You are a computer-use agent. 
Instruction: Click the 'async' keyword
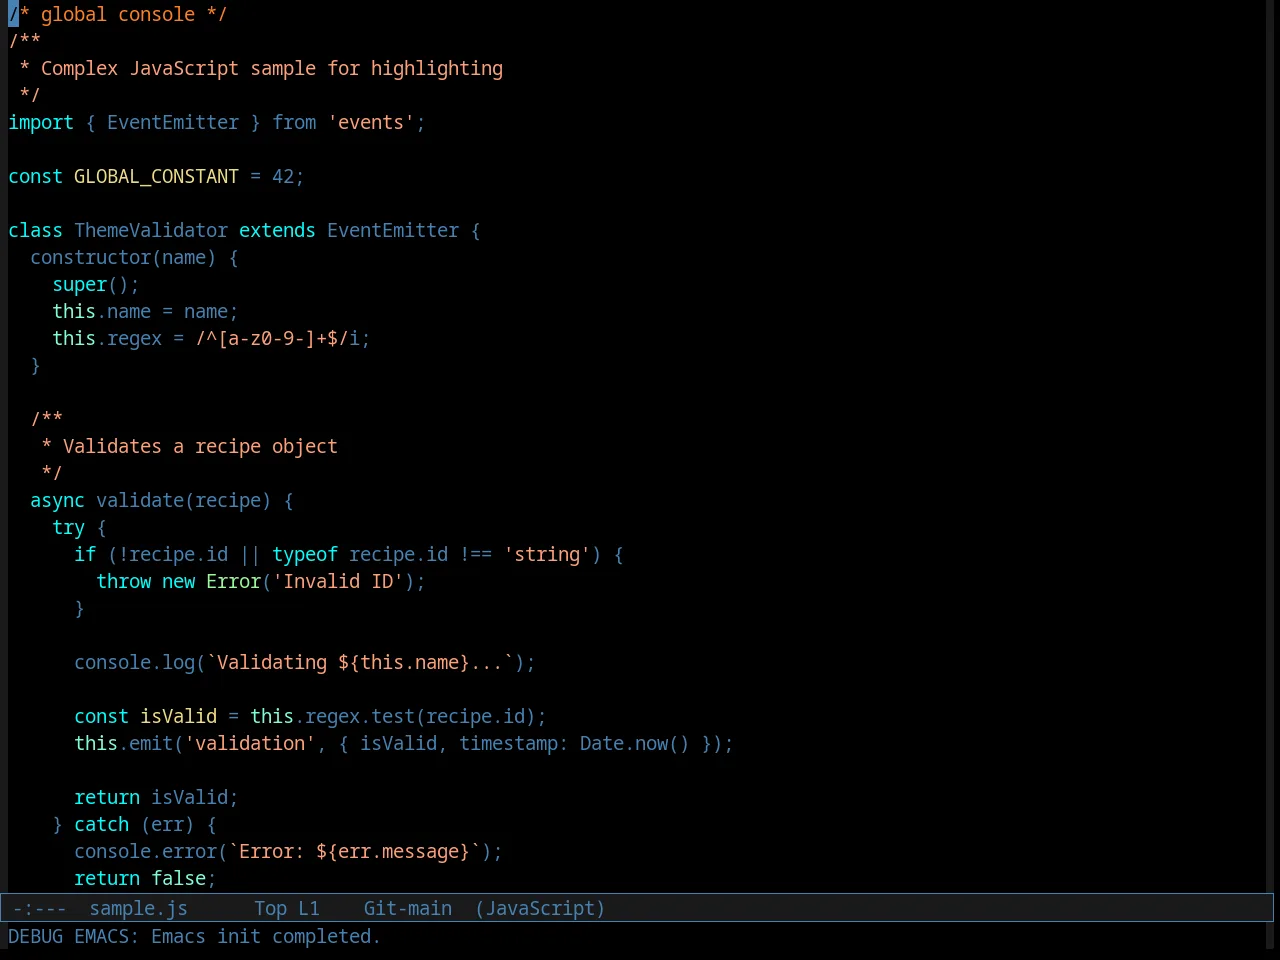[57, 500]
